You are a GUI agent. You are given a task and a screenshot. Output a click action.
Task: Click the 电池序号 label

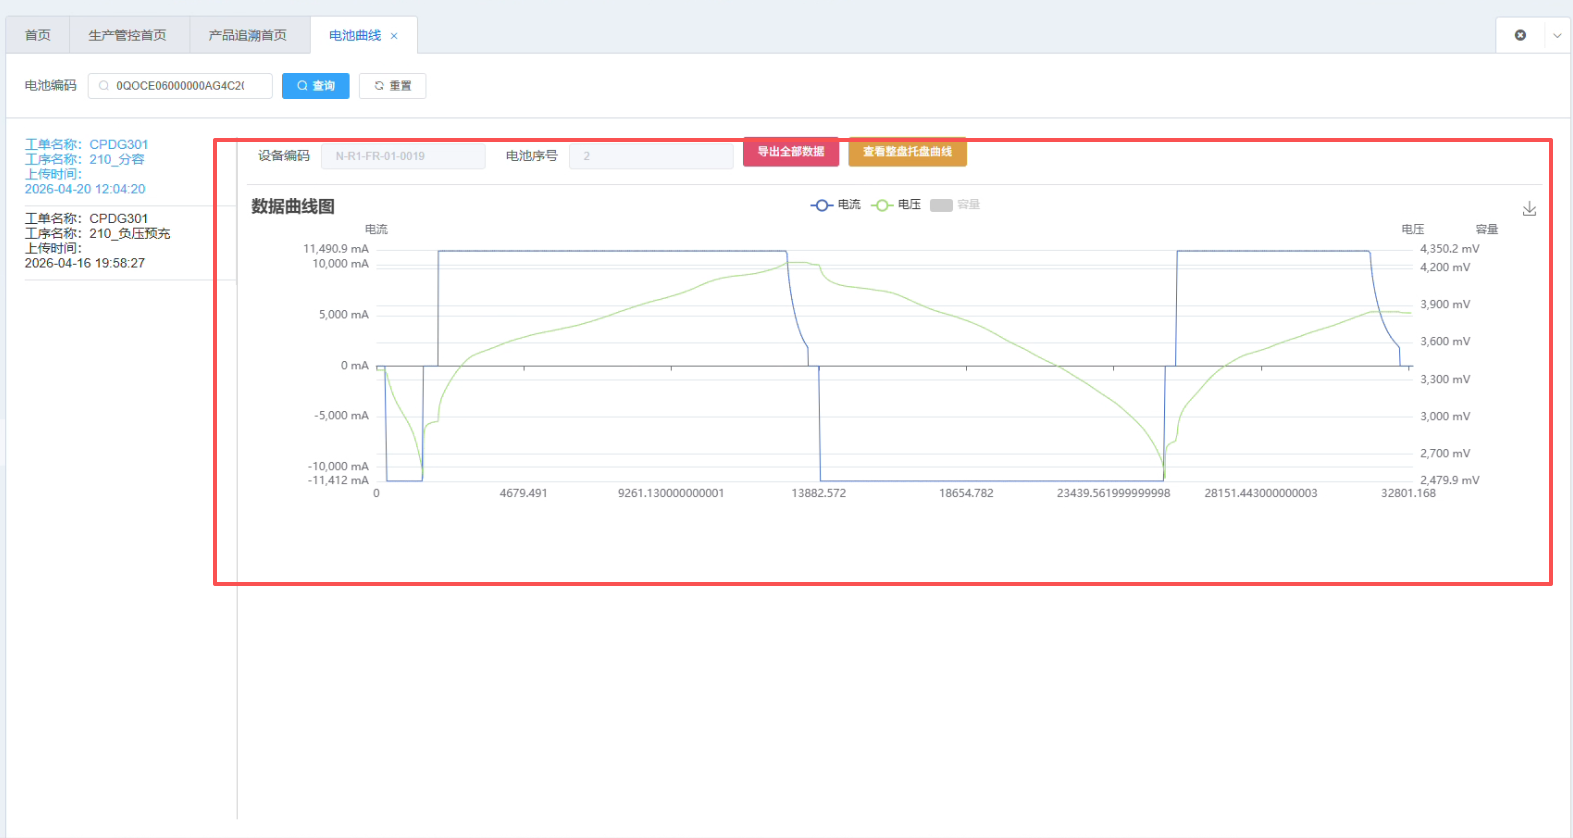click(532, 156)
